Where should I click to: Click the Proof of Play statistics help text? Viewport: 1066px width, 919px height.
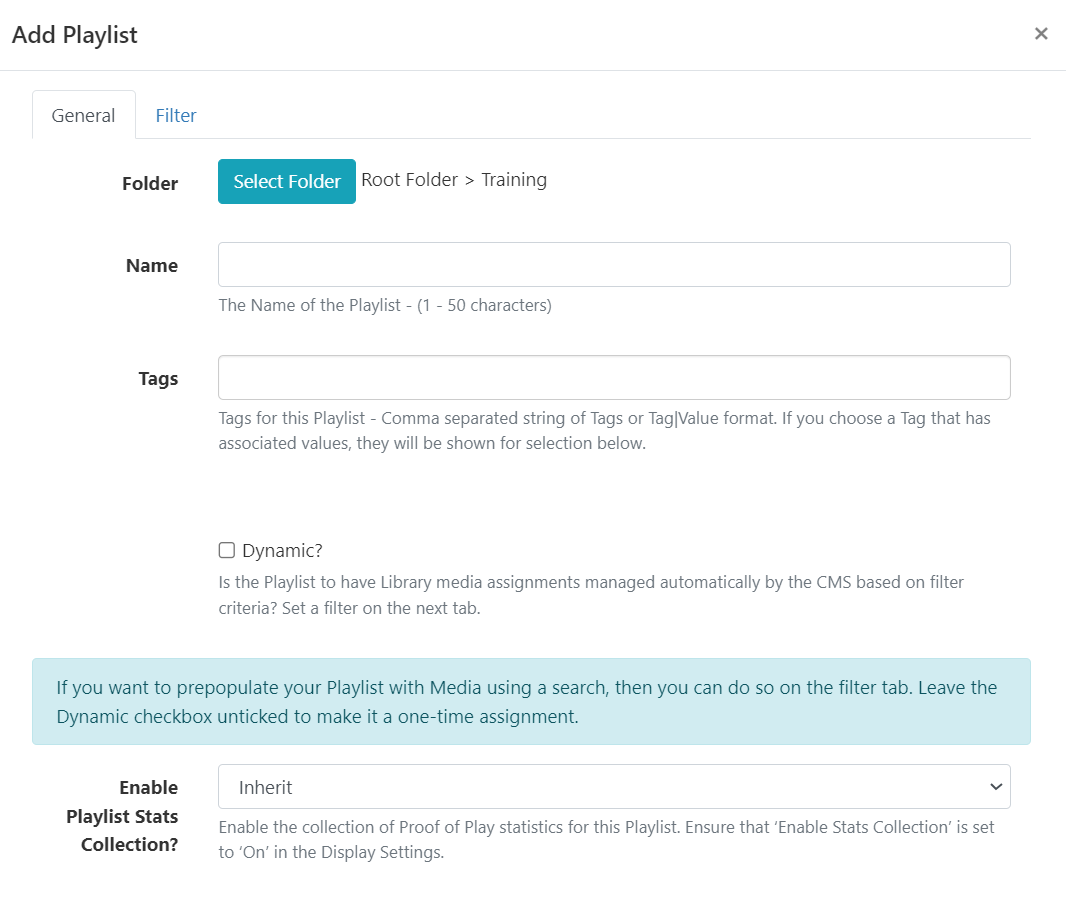tap(606, 840)
